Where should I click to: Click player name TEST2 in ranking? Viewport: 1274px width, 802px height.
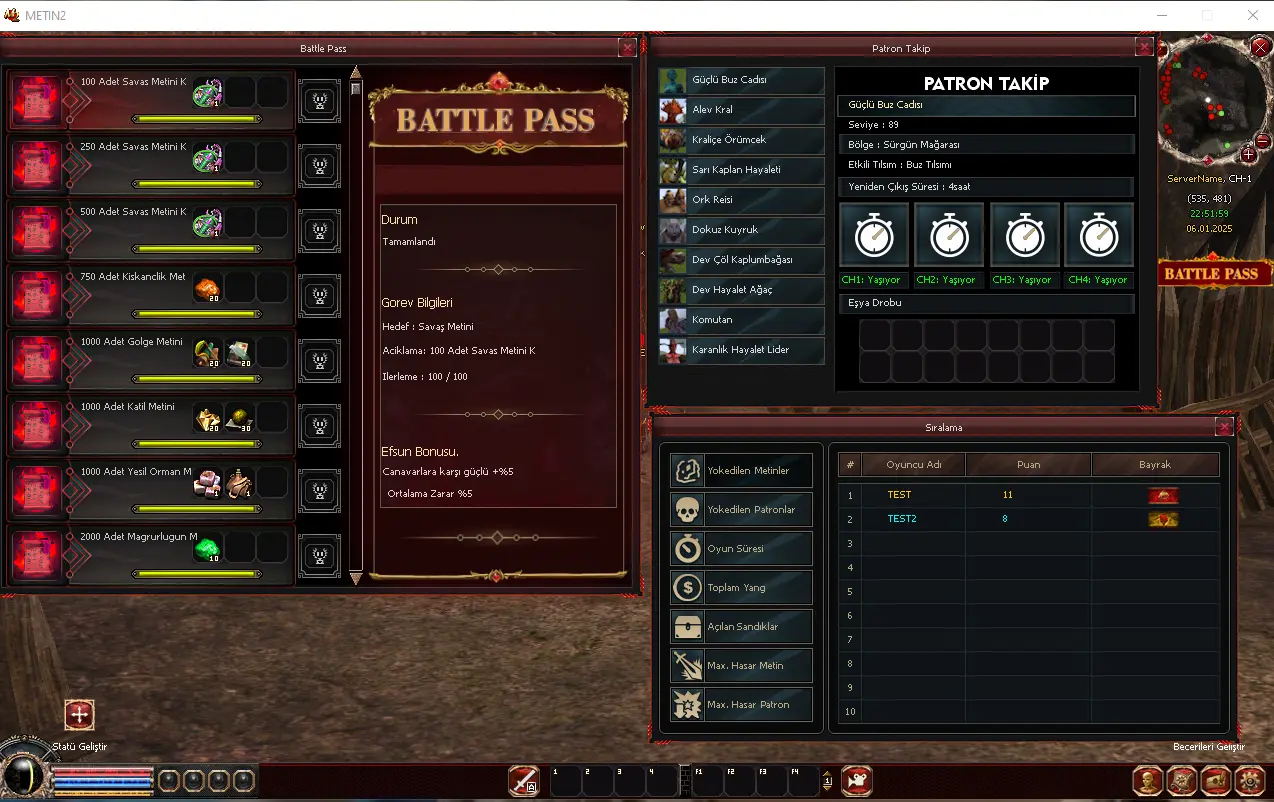click(x=902, y=519)
